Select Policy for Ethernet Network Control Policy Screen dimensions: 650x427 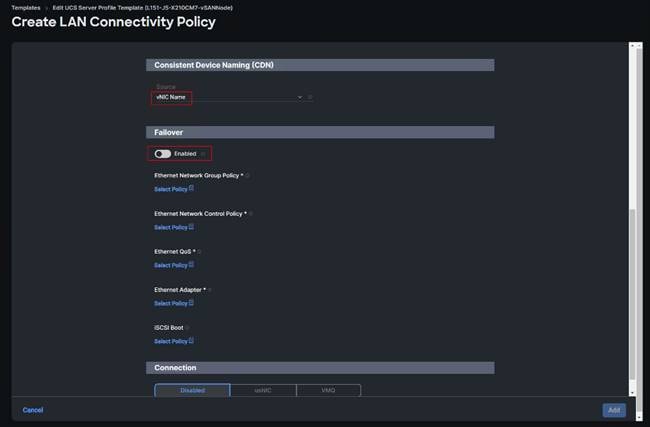coord(170,228)
